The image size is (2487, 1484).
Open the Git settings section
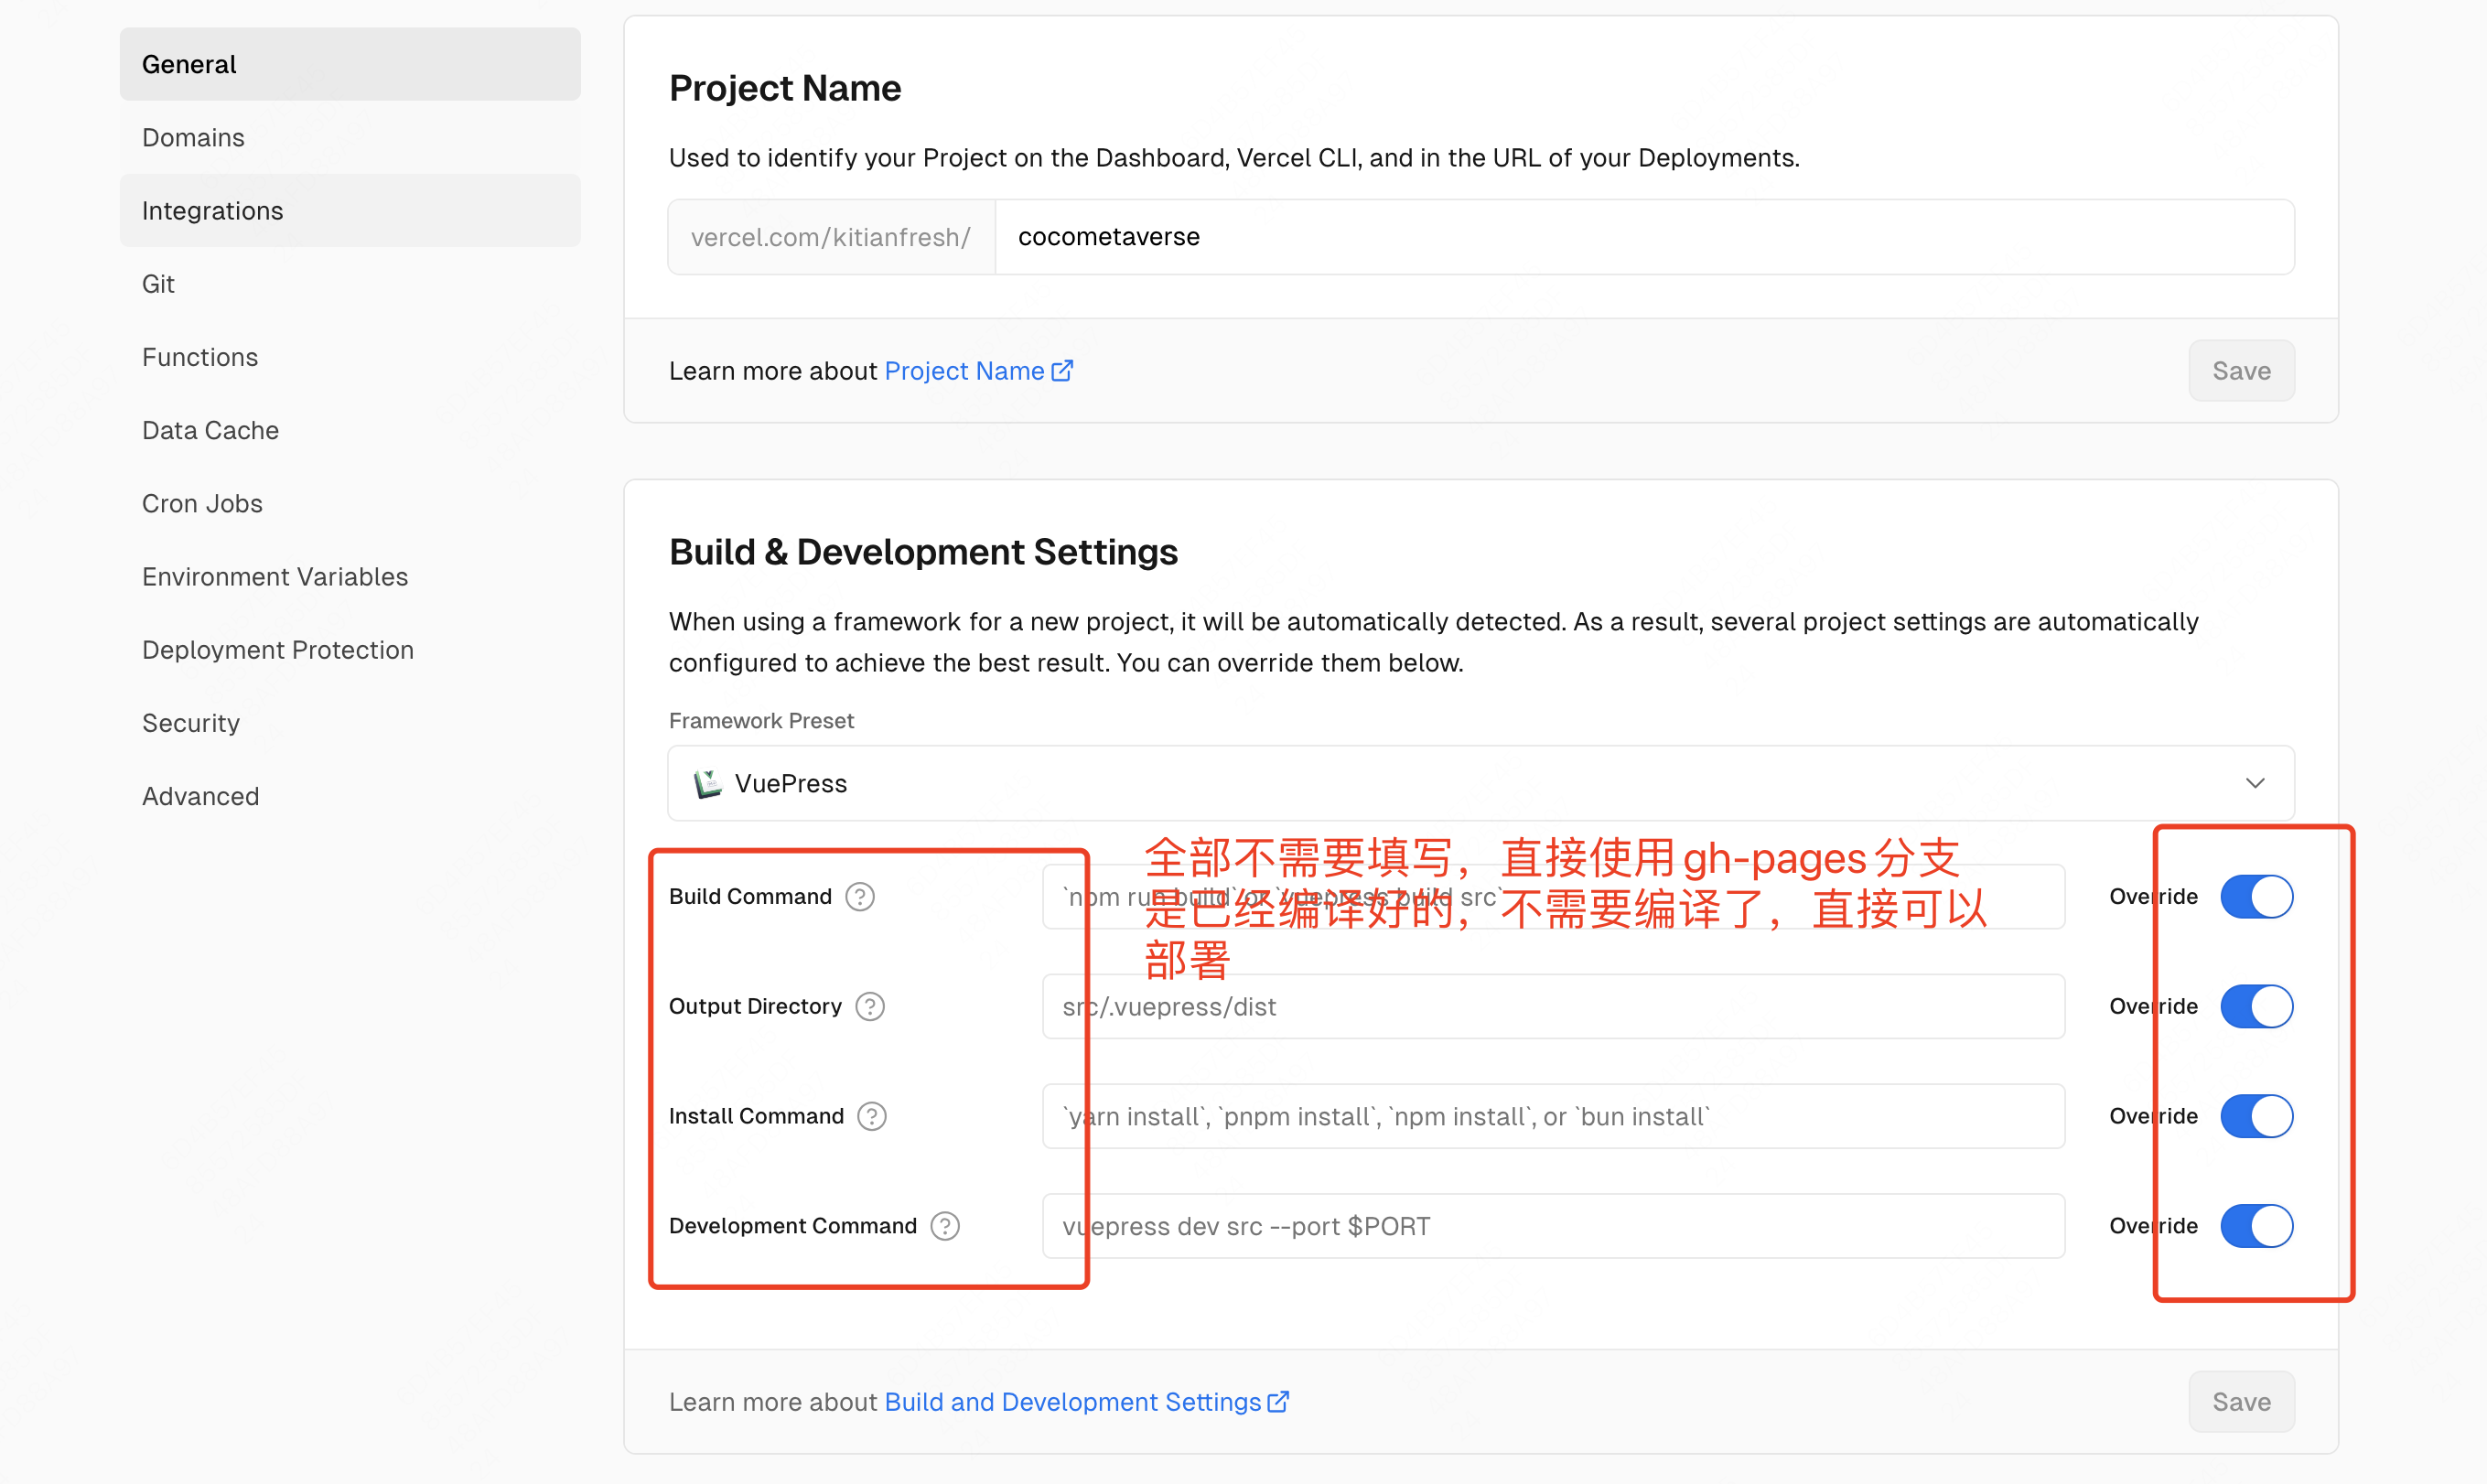click(350, 284)
